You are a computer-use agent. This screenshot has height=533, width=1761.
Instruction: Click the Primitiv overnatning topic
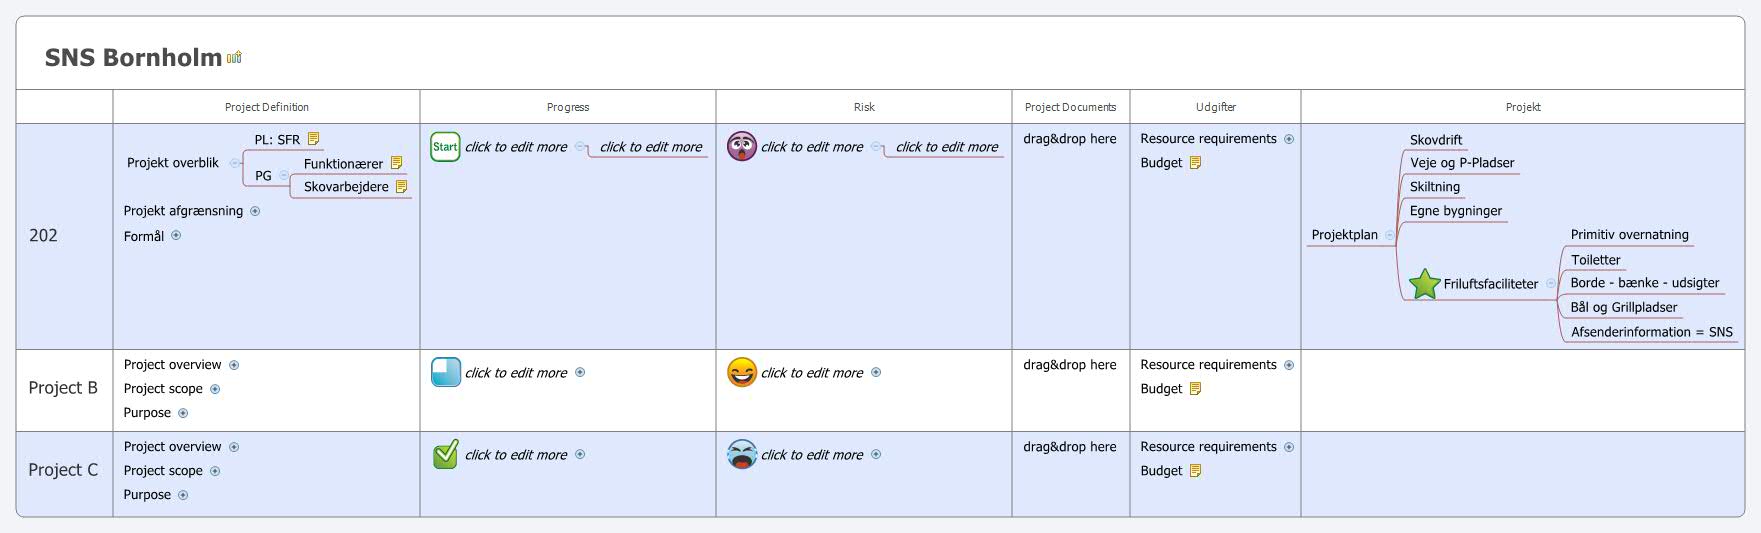pyautogui.click(x=1629, y=235)
